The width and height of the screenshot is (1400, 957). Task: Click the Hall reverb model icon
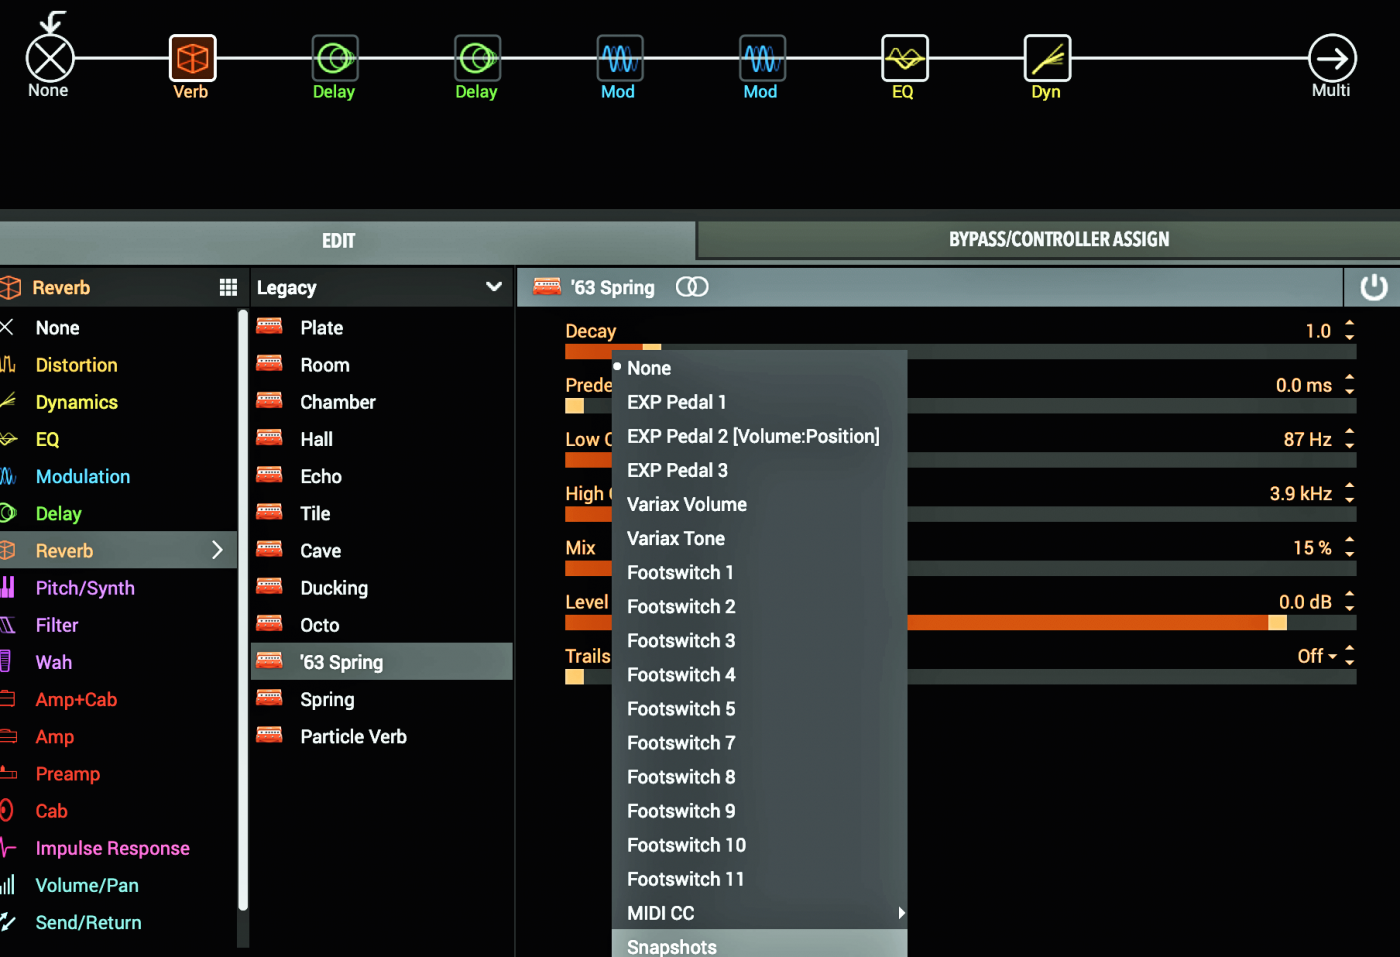(269, 437)
